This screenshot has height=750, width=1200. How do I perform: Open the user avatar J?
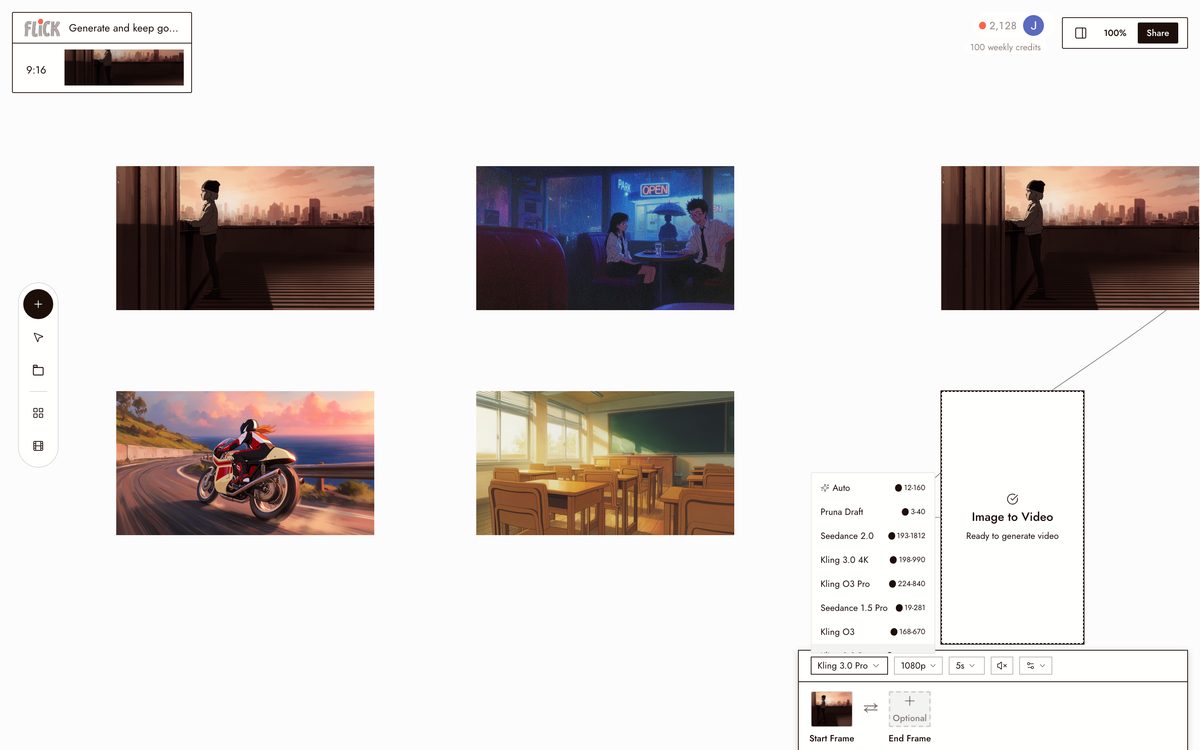1033,26
